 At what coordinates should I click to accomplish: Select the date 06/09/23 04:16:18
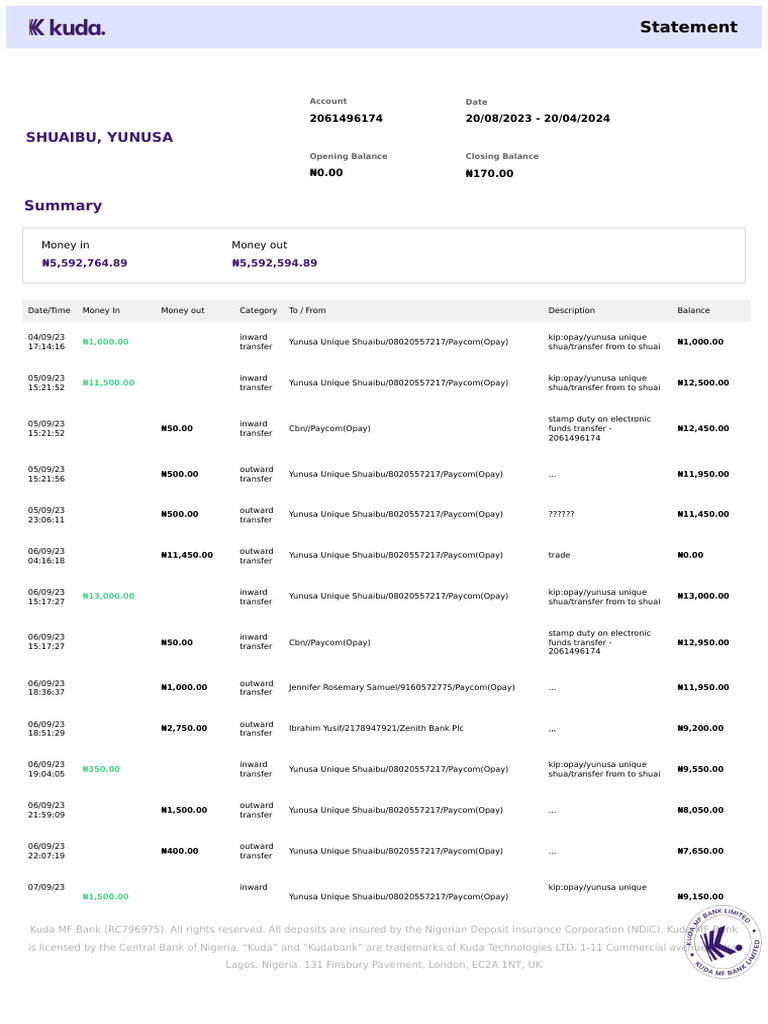coord(46,556)
